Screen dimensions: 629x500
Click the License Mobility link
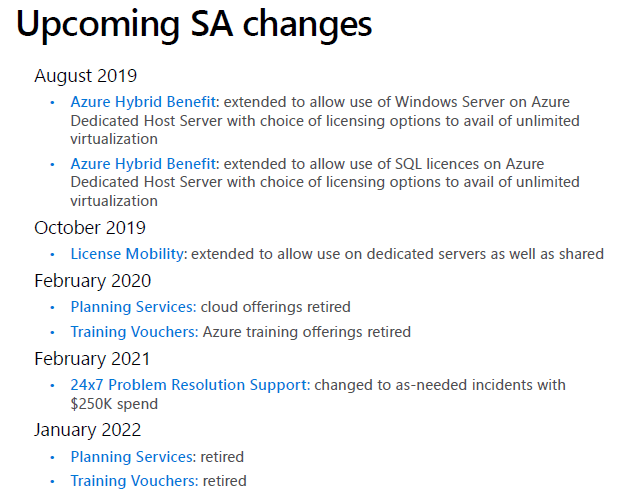click(x=127, y=254)
